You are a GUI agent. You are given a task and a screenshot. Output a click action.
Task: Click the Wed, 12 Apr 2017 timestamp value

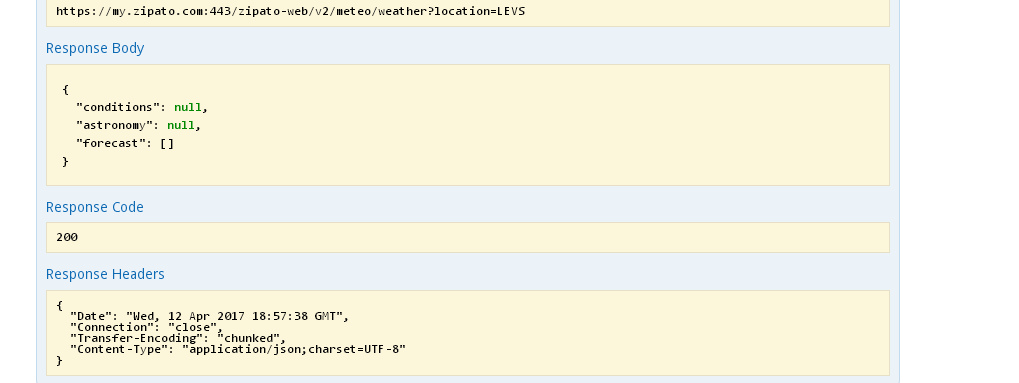point(234,317)
